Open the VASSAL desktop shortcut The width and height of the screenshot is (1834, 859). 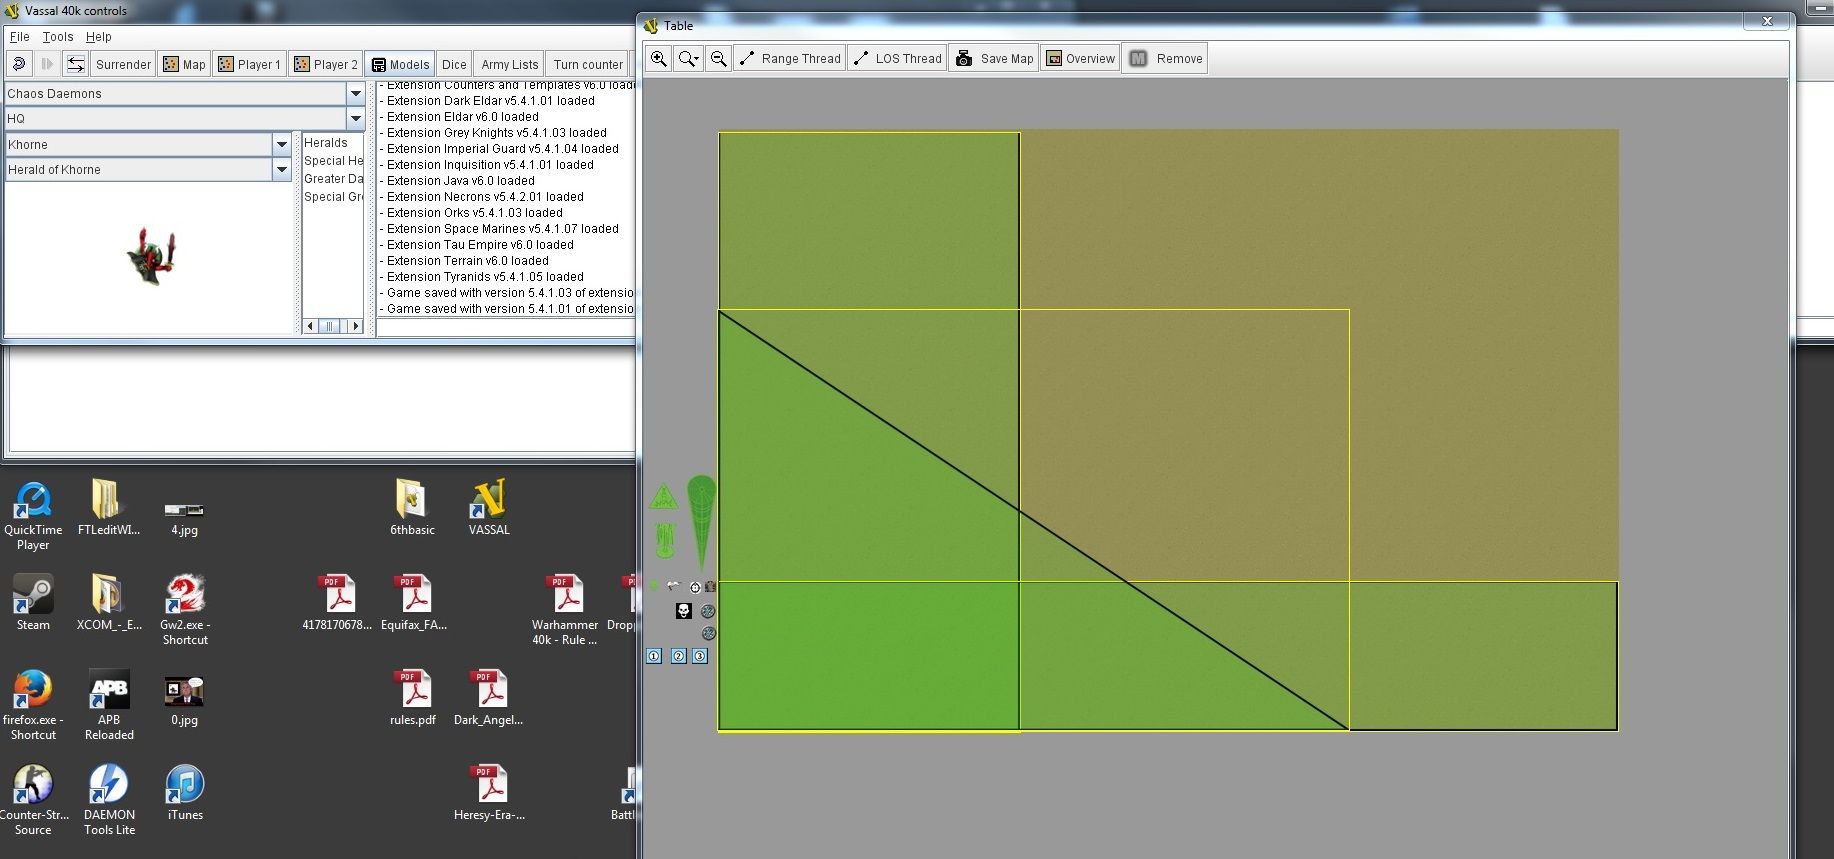pyautogui.click(x=489, y=507)
